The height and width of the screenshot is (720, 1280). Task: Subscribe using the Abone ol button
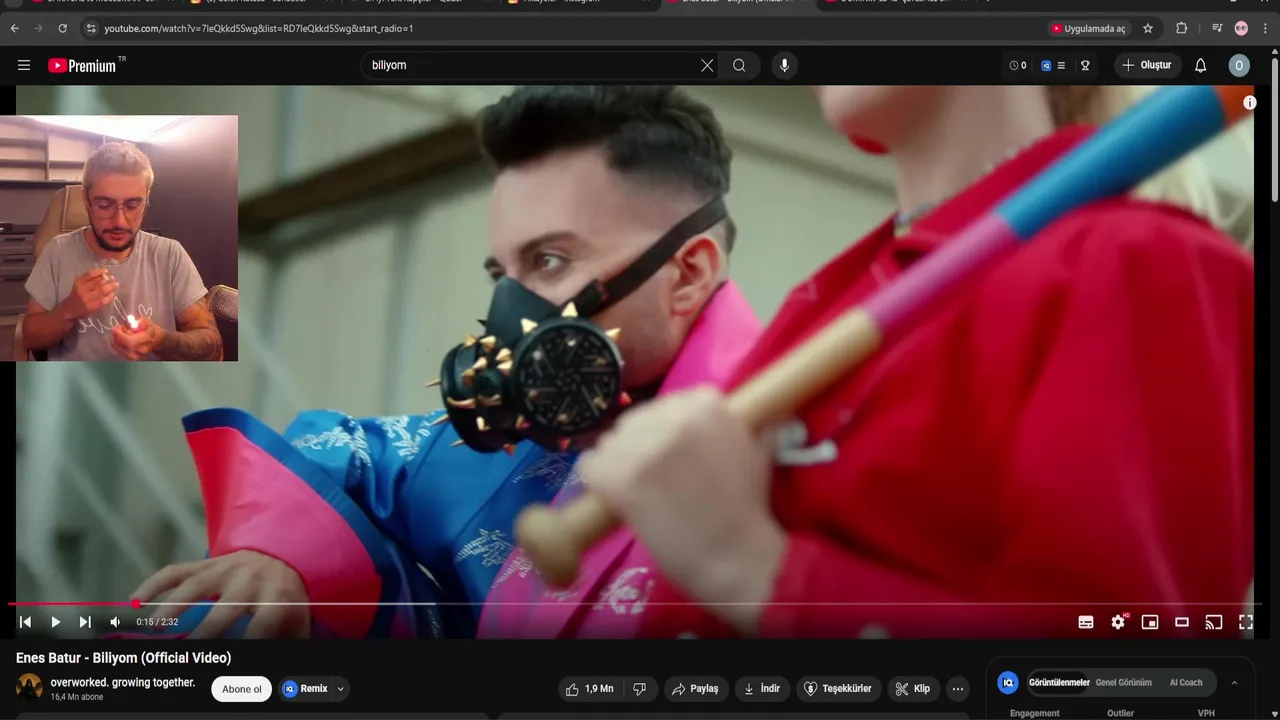click(x=242, y=689)
